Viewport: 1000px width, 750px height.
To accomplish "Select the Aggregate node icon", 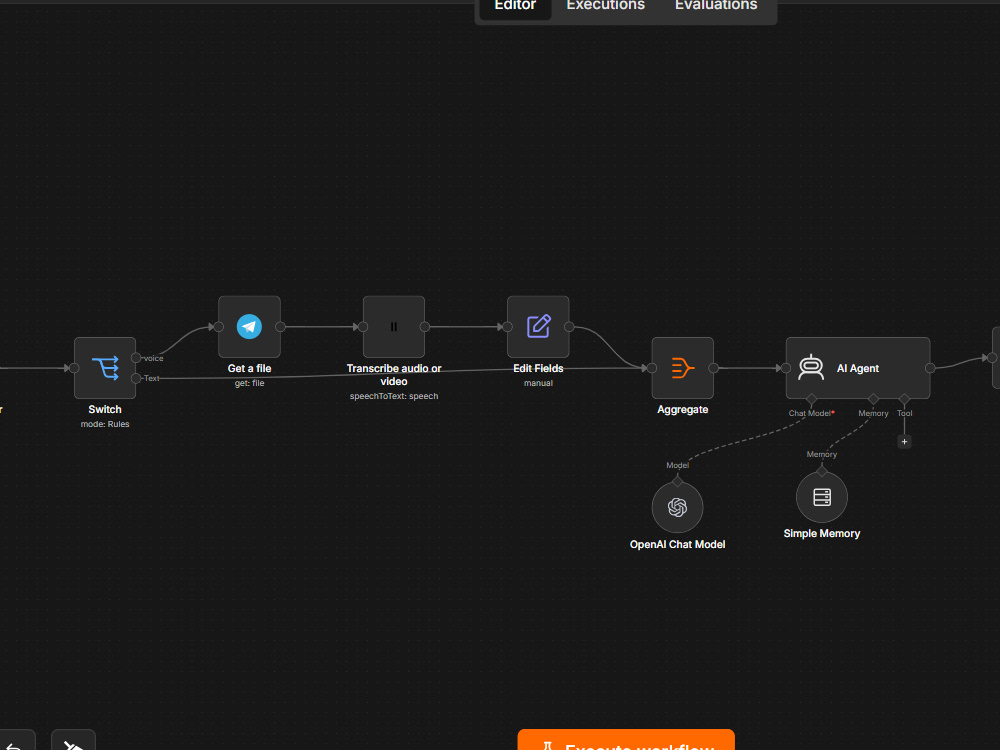I will tap(682, 368).
